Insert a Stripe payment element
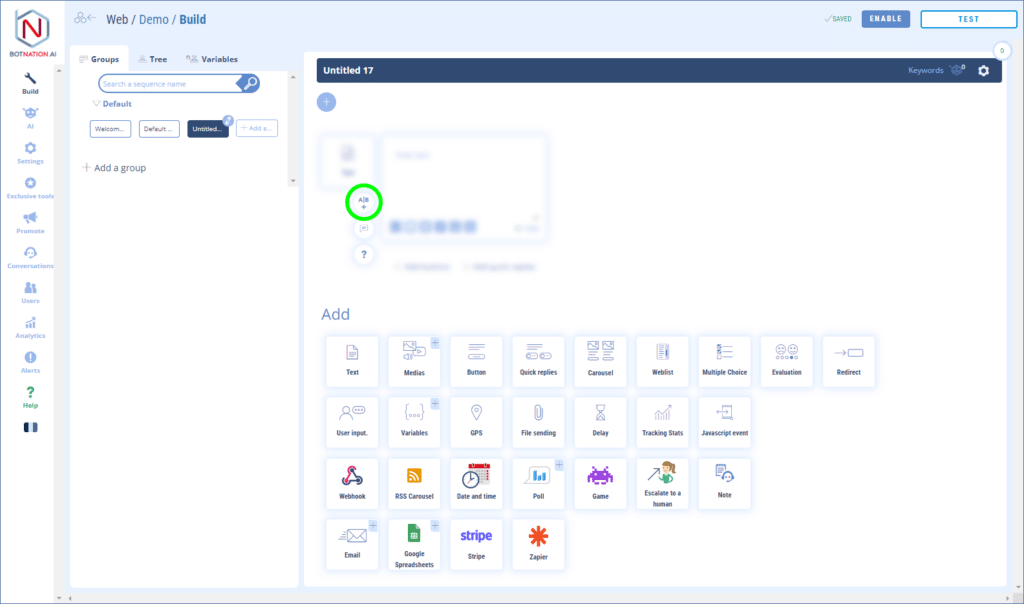Viewport: 1024px width, 604px height. pos(476,544)
